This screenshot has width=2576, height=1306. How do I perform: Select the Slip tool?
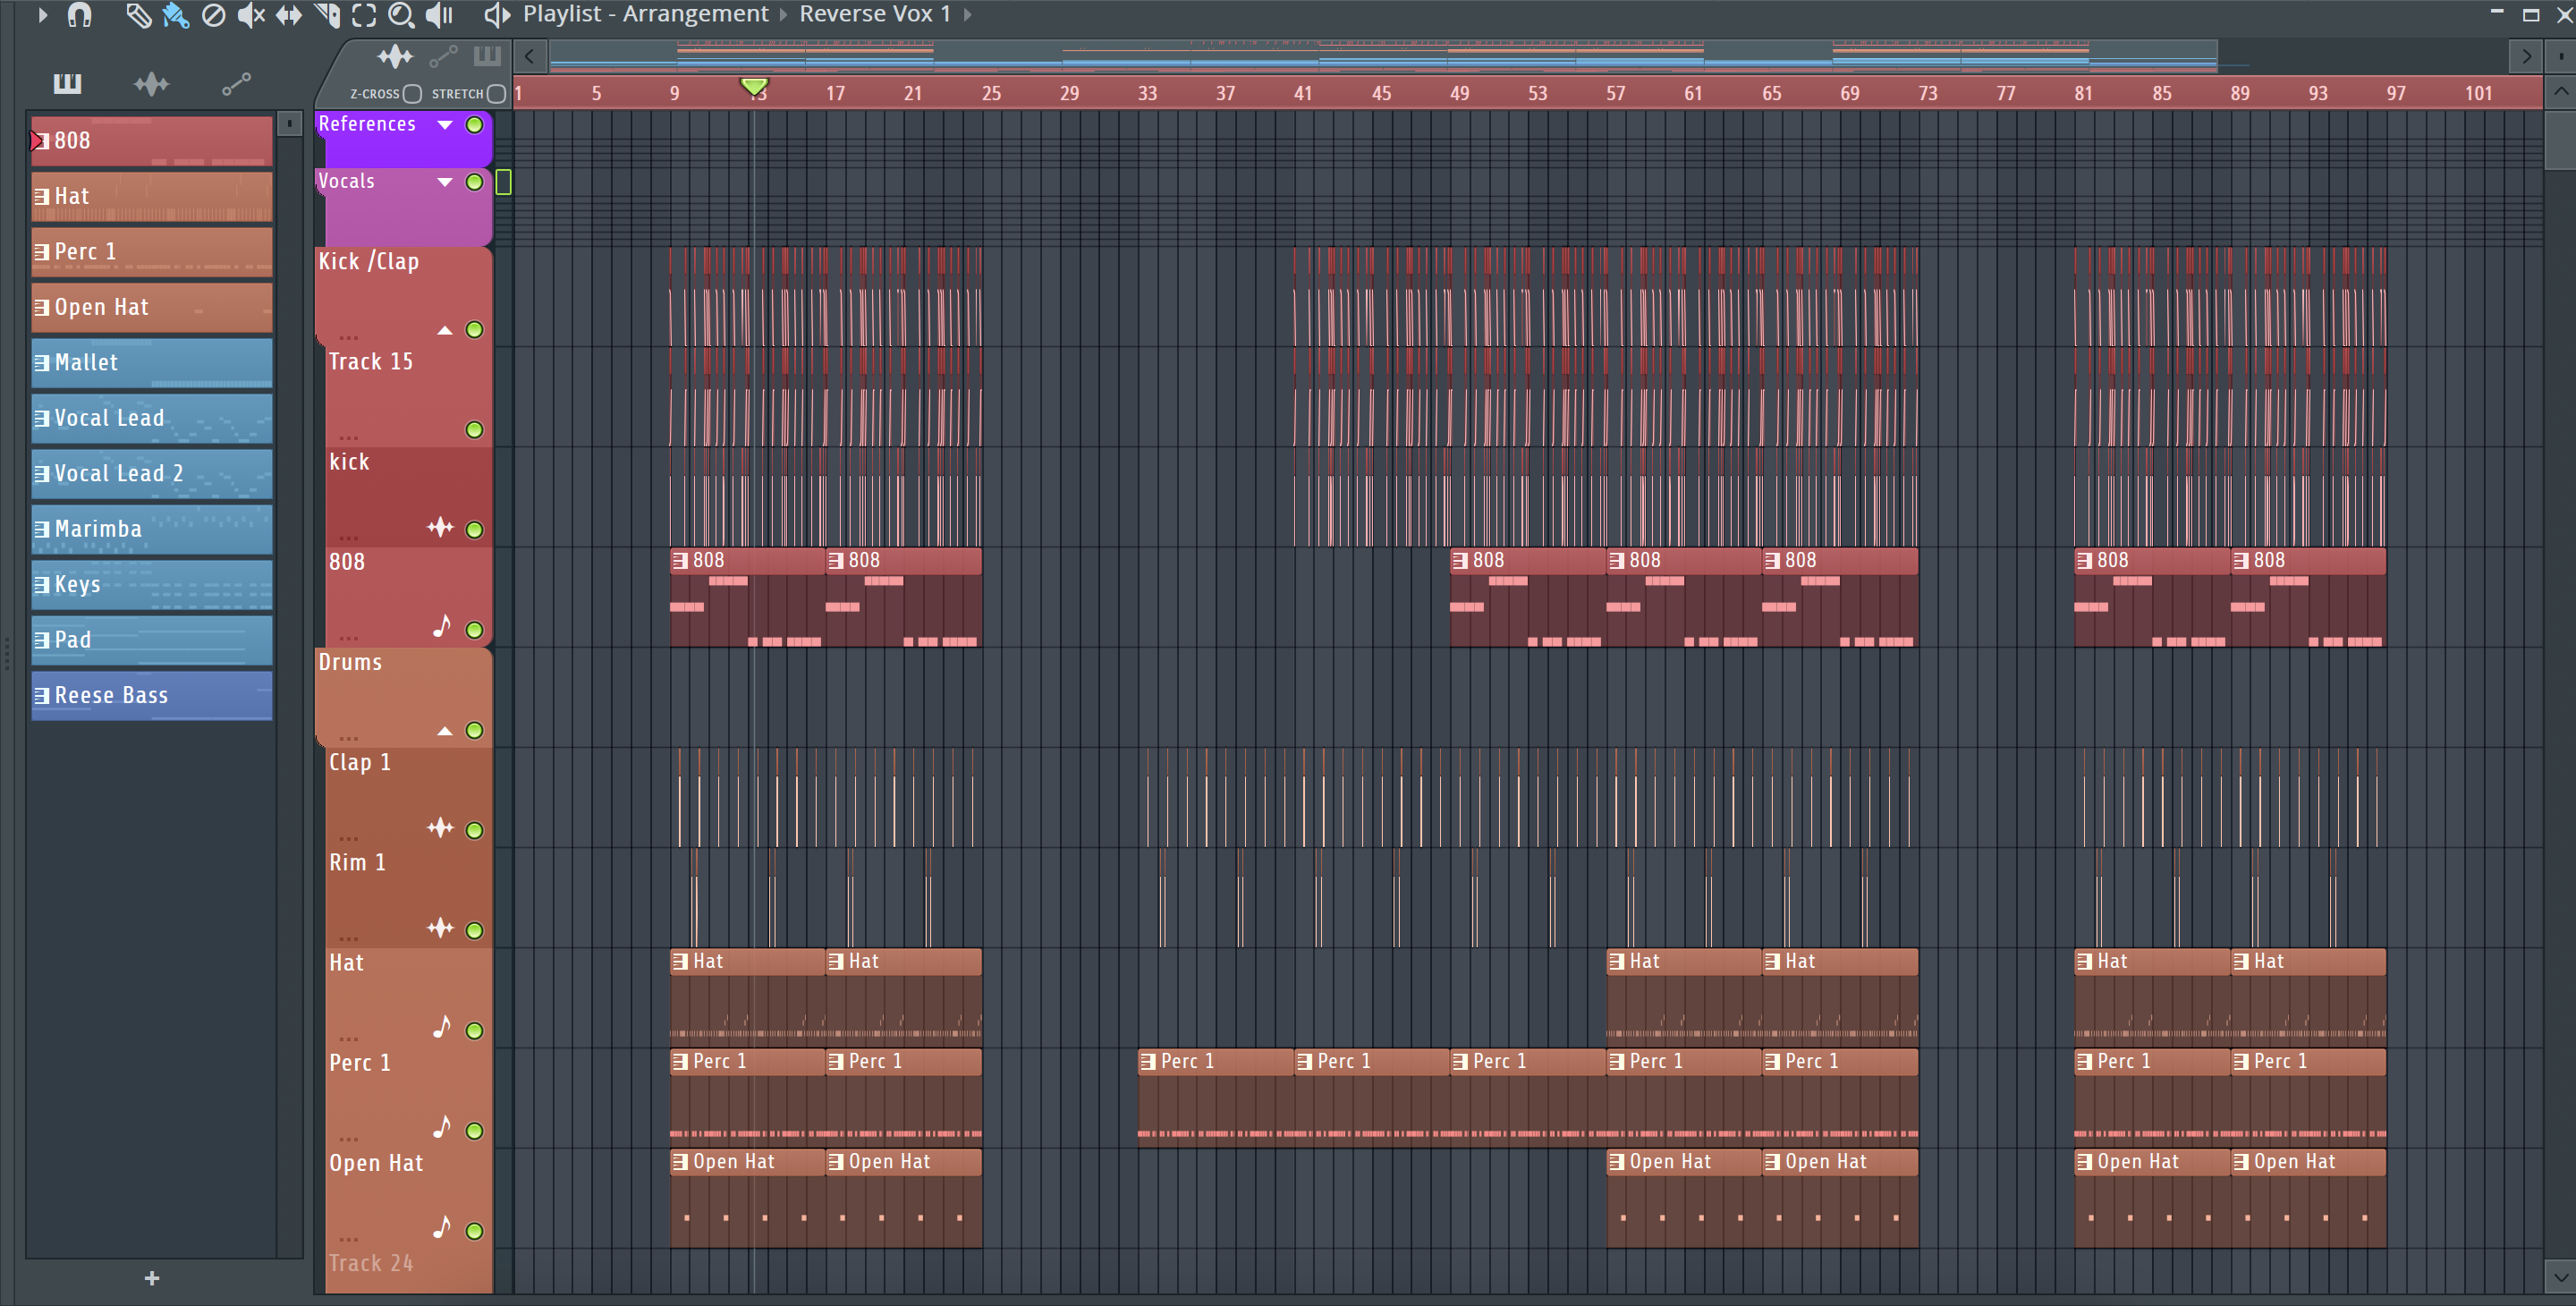(x=289, y=15)
